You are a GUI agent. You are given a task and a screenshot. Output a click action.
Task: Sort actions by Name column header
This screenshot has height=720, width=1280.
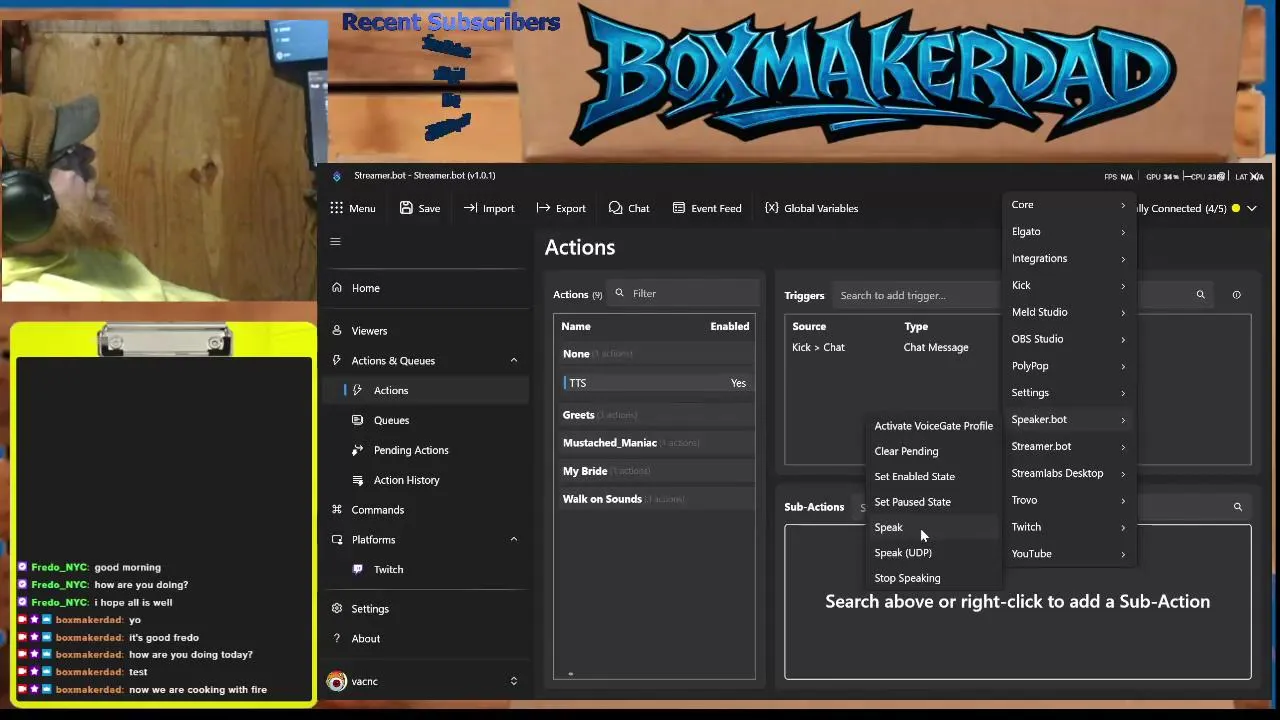(x=576, y=326)
